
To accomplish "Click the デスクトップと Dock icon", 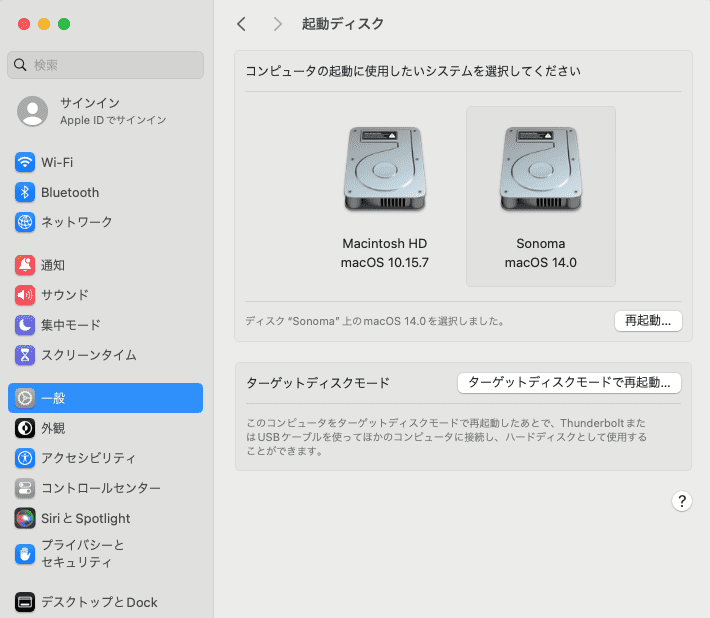I will tap(25, 602).
